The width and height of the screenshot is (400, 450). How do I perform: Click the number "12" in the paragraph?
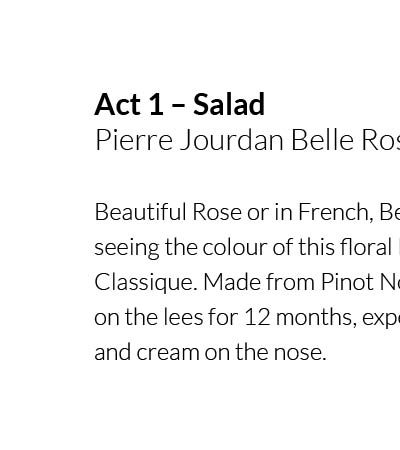tap(257, 317)
